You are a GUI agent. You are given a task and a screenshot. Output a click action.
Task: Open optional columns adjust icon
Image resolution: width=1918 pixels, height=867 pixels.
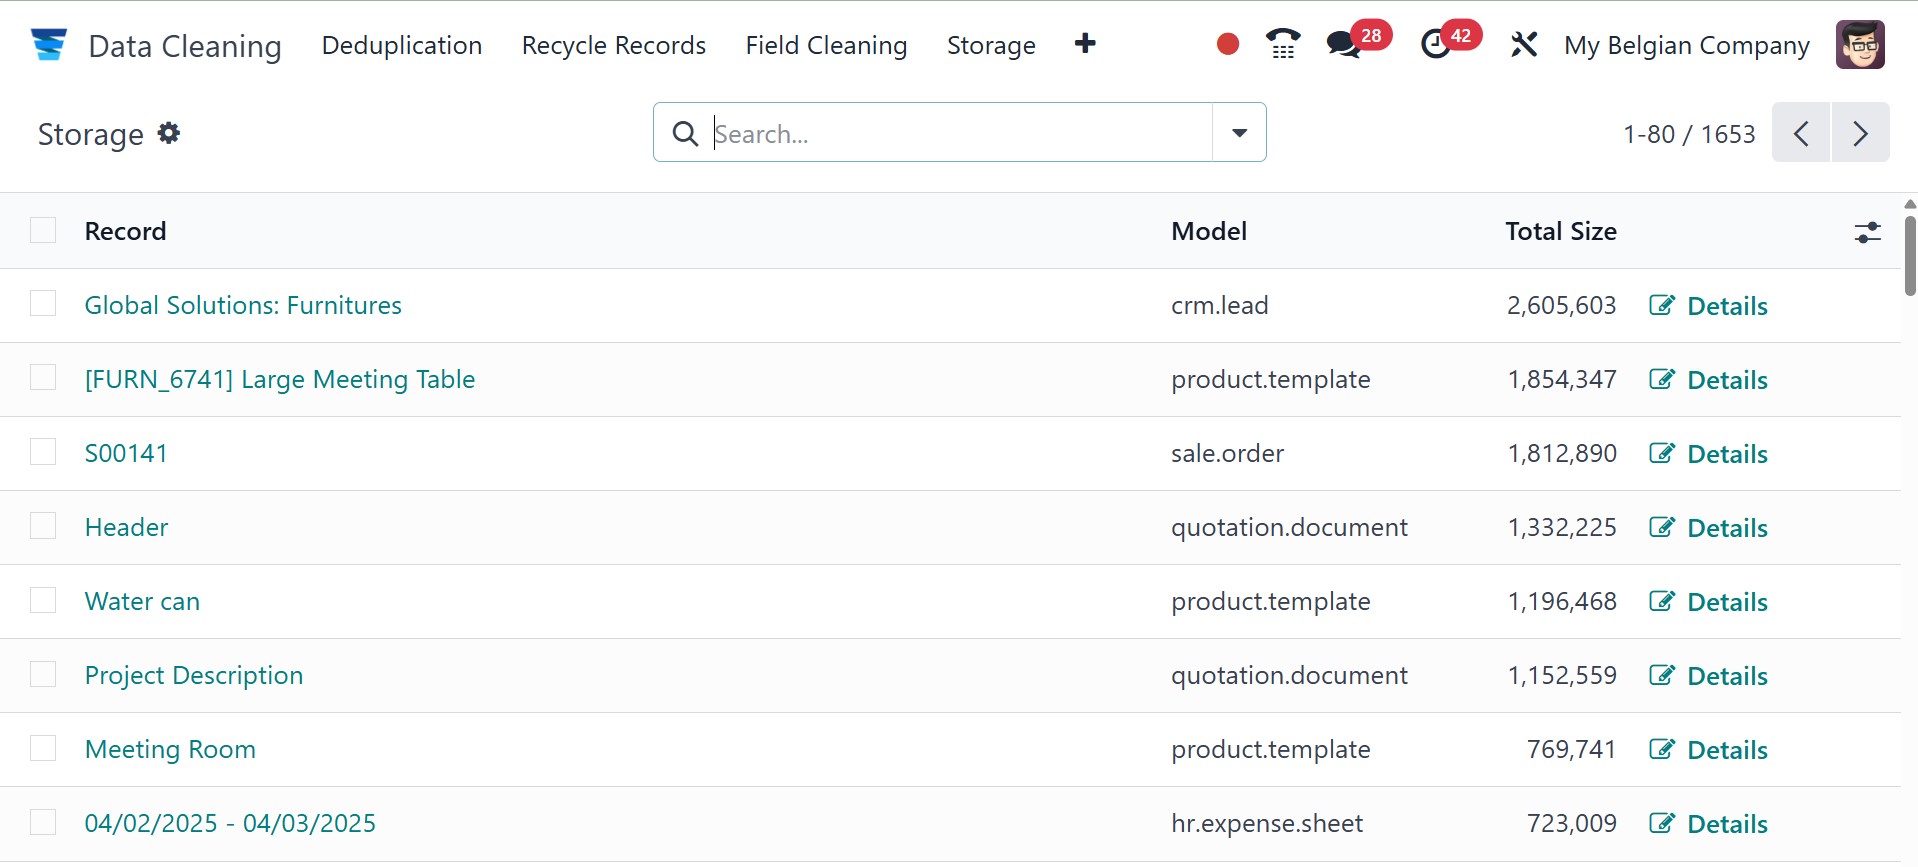1867,233
